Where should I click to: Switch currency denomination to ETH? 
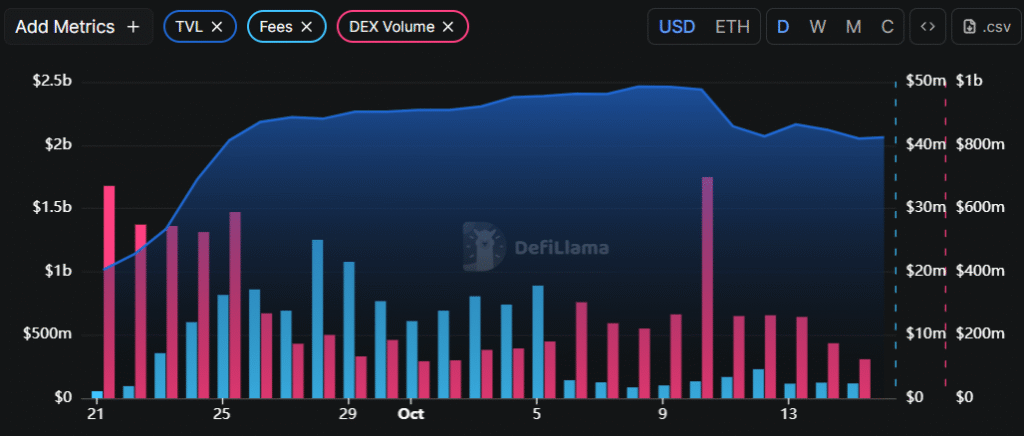(732, 27)
